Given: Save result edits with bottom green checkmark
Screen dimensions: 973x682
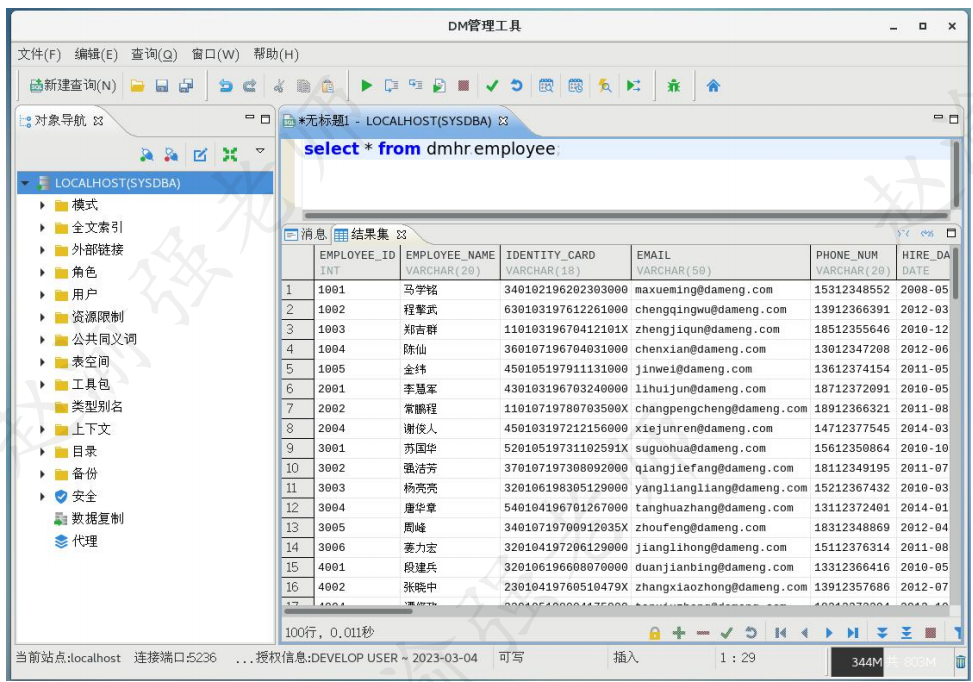Looking at the screenshot, I should [x=726, y=633].
